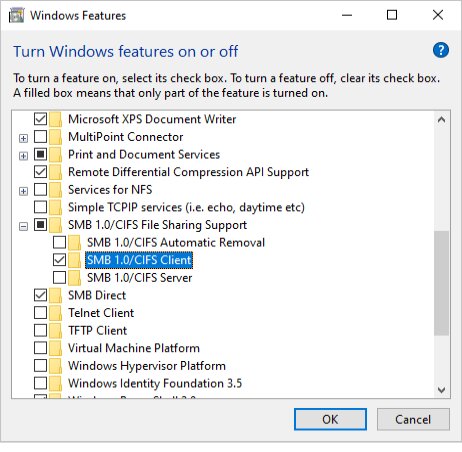
Task: Select the Windows Identity Foundation 3.5 item
Action: [x=155, y=383]
